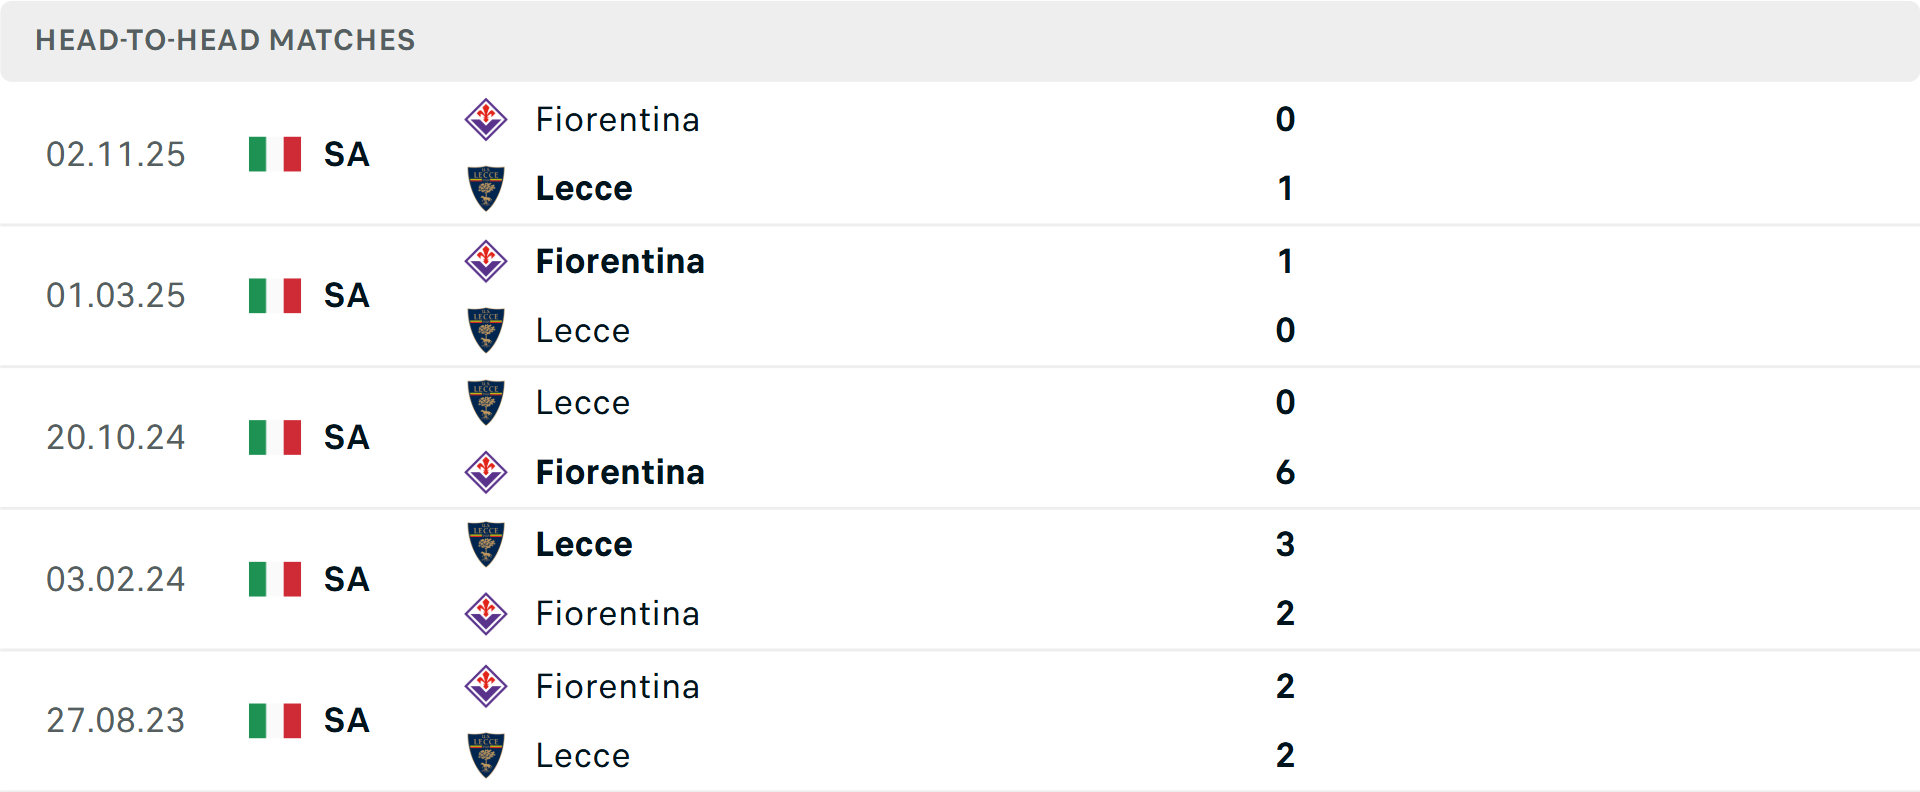Open the 20.10.24 match date
The width and height of the screenshot is (1920, 792).
tap(116, 437)
